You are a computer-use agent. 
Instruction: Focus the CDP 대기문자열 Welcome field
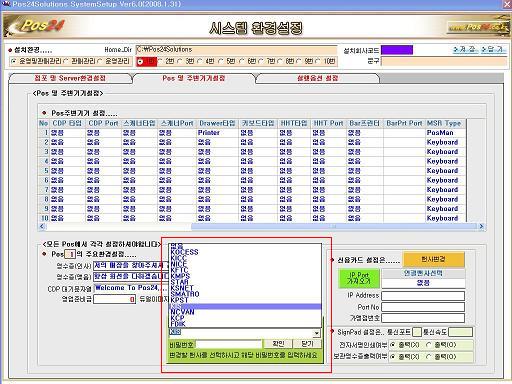tap(132, 288)
